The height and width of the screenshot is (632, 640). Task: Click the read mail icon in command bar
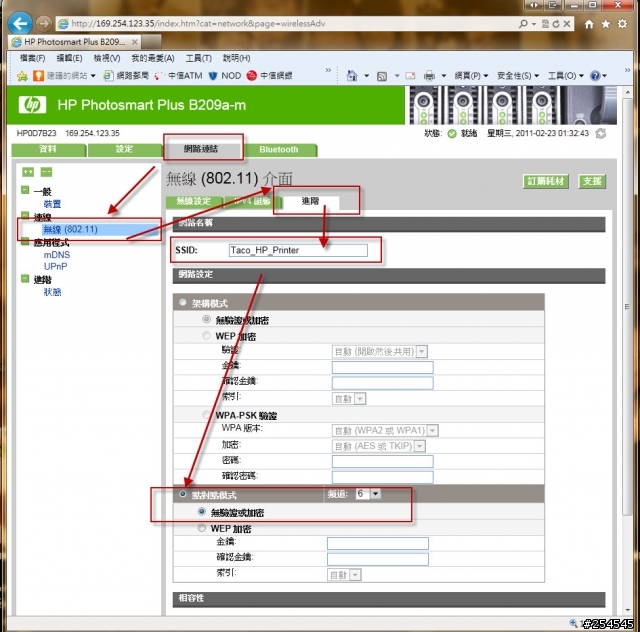point(410,76)
